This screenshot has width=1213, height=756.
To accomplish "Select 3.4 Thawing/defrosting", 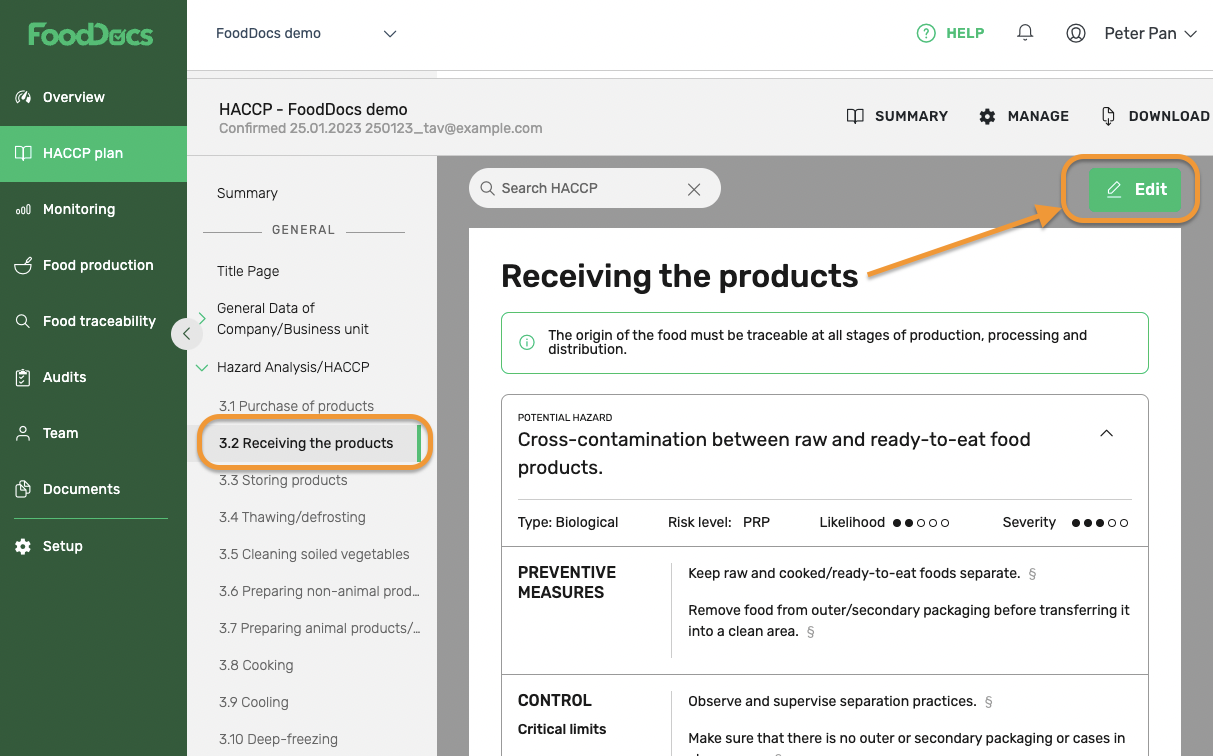I will [292, 517].
